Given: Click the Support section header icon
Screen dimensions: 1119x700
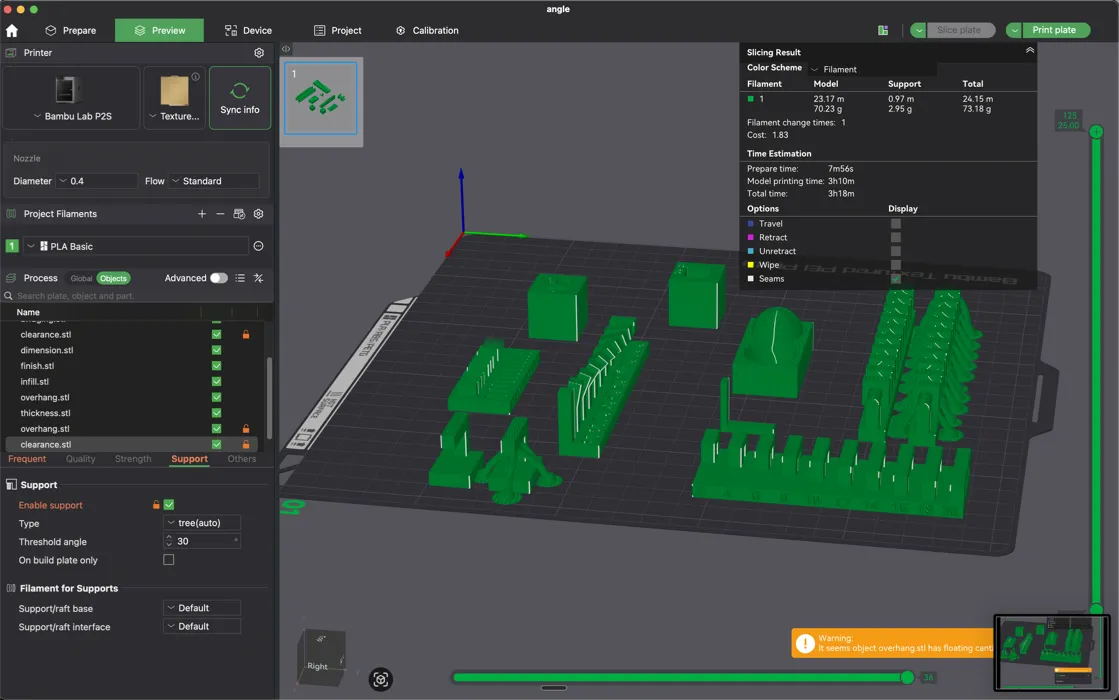Looking at the screenshot, I should point(11,485).
